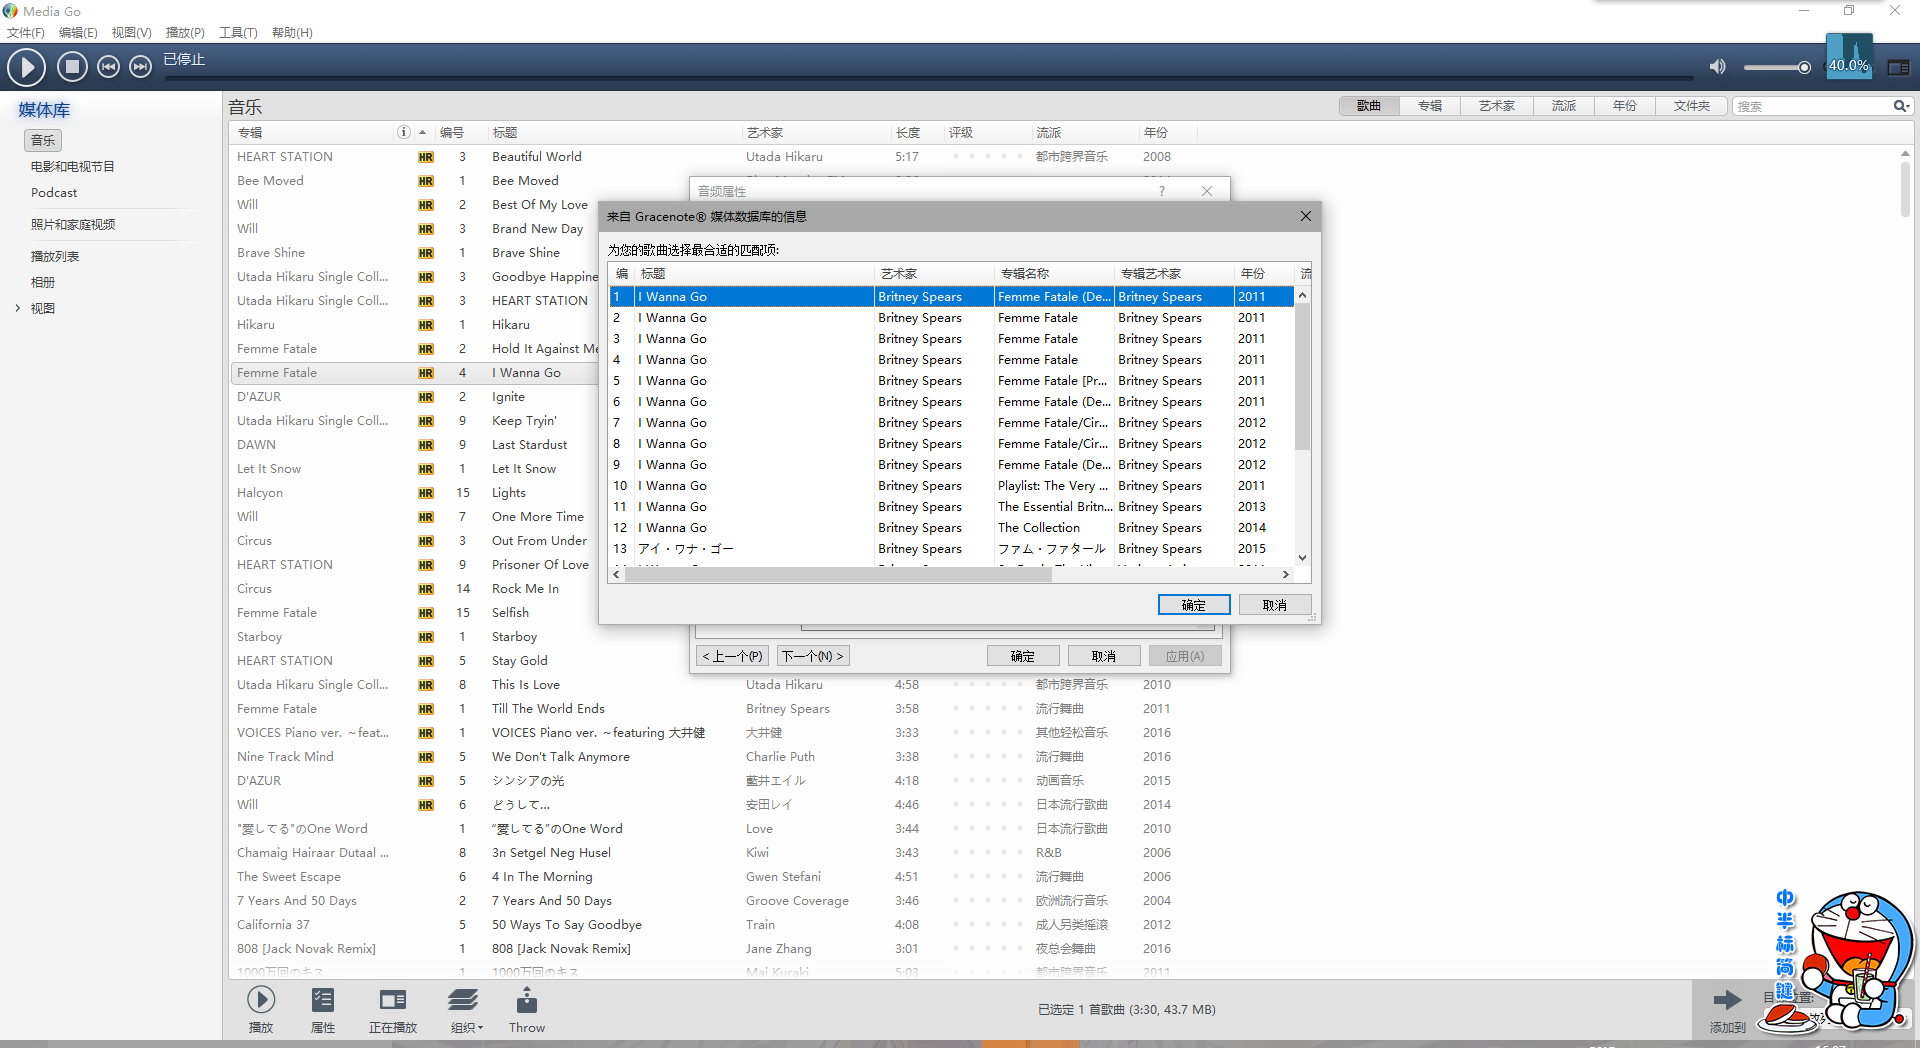Select Gracenote row 12 The Collection
Screen dimensions: 1920x1048
point(951,528)
